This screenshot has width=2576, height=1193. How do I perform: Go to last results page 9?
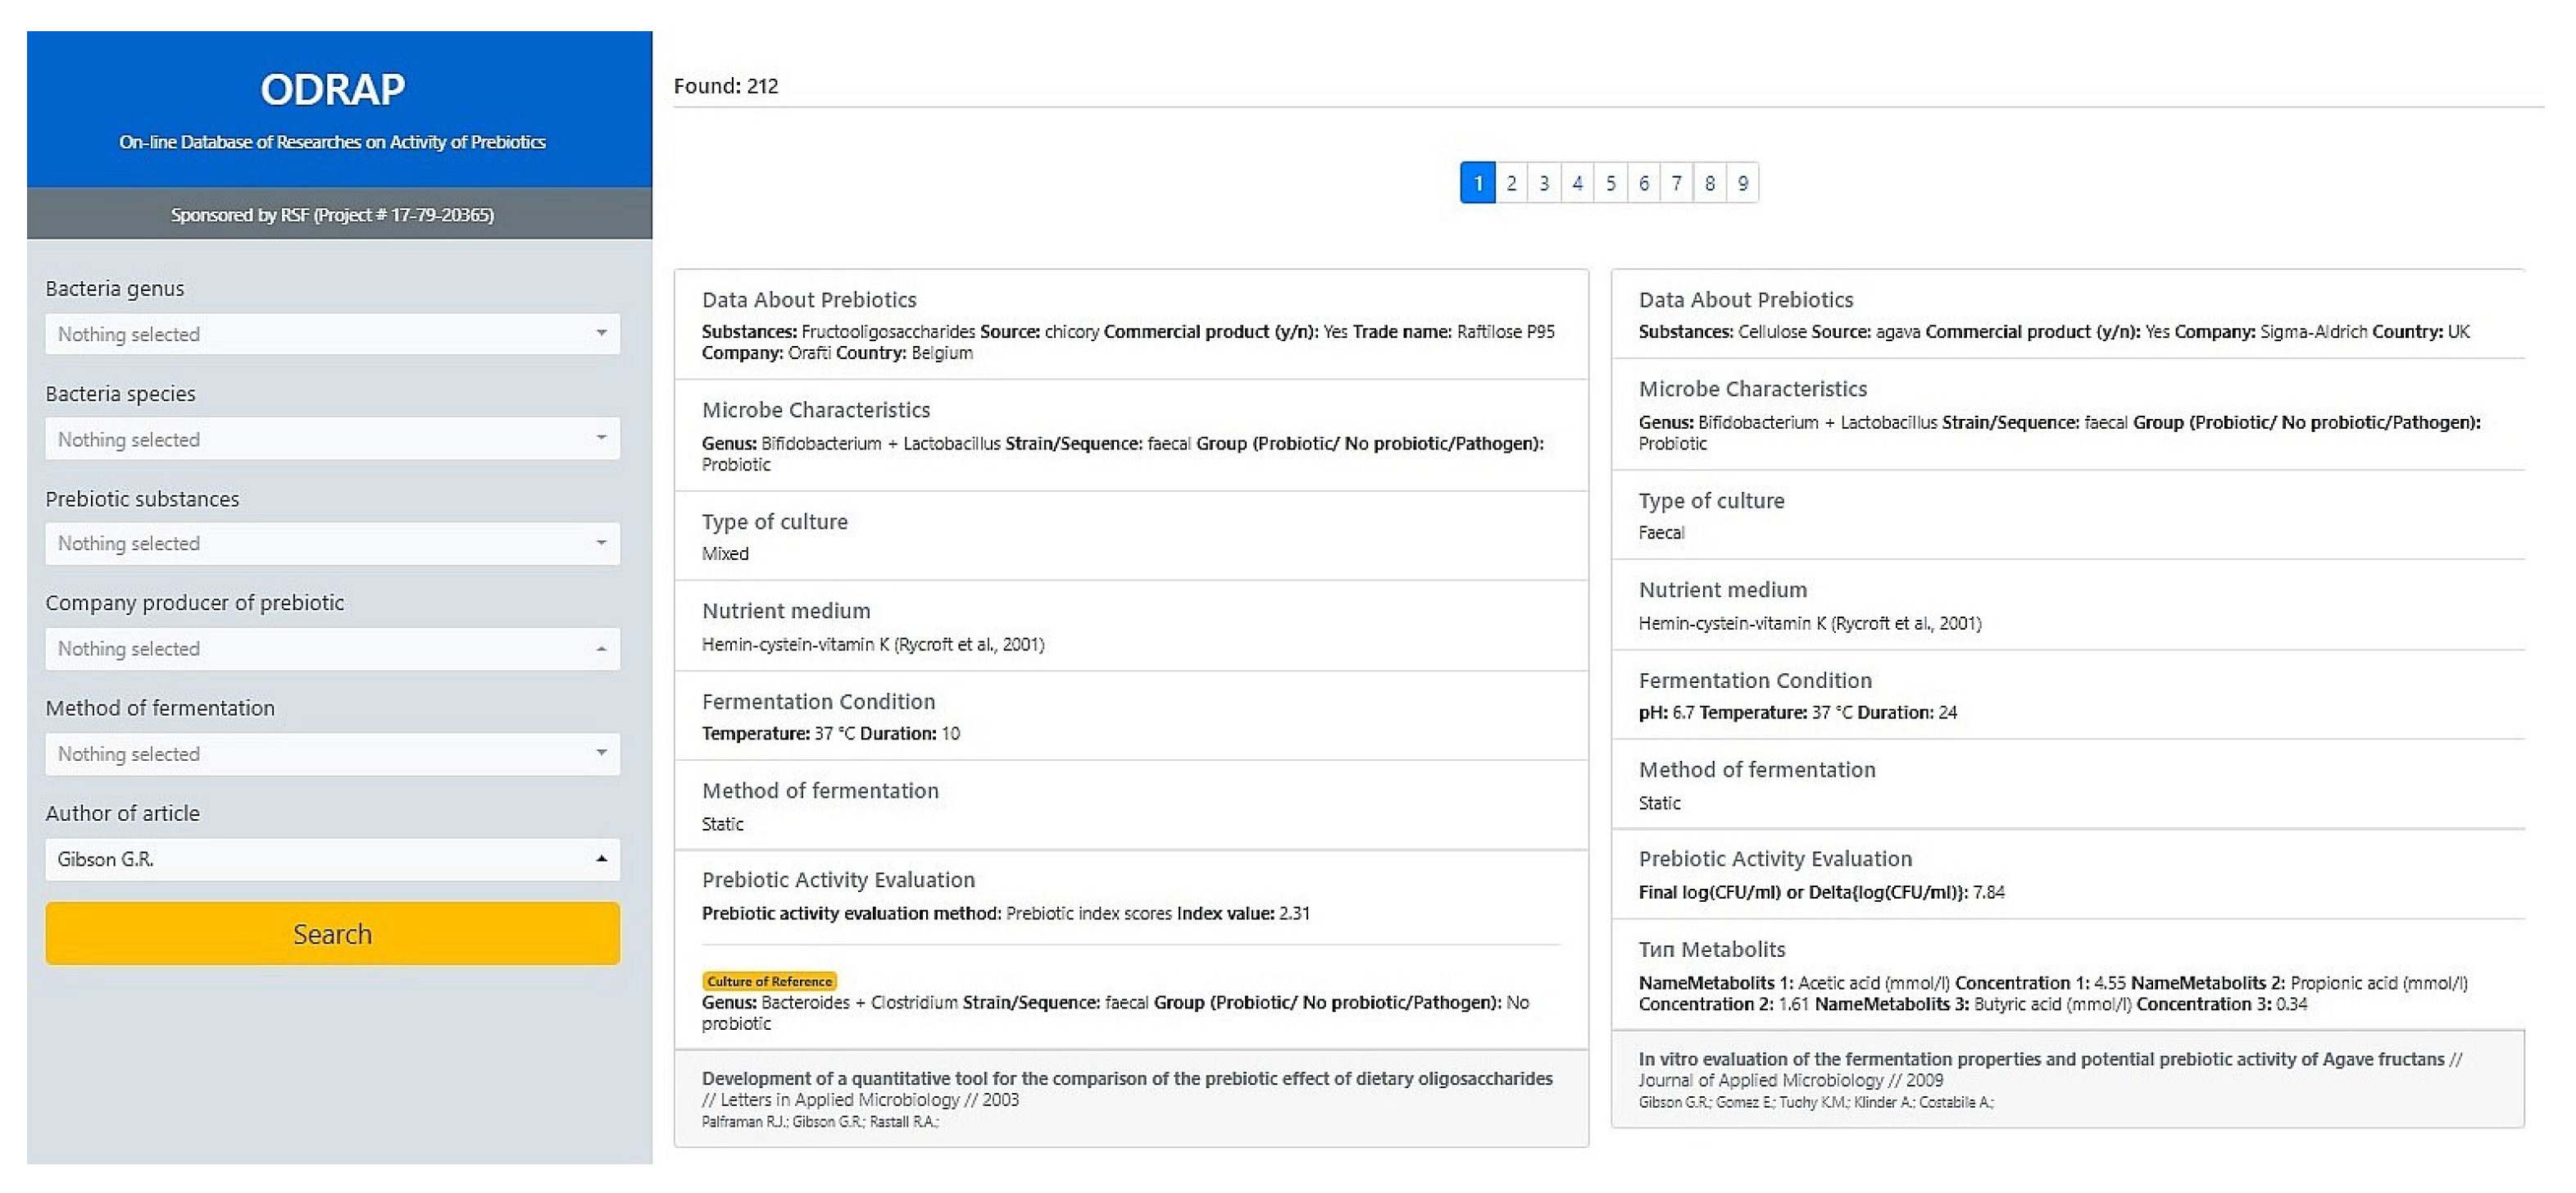1742,183
